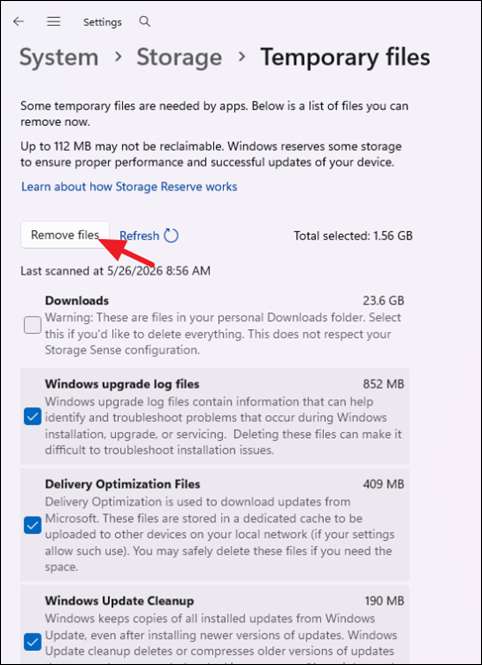Navigate to System breadcrumb
Screen dimensions: 482x665
click(x=59, y=57)
